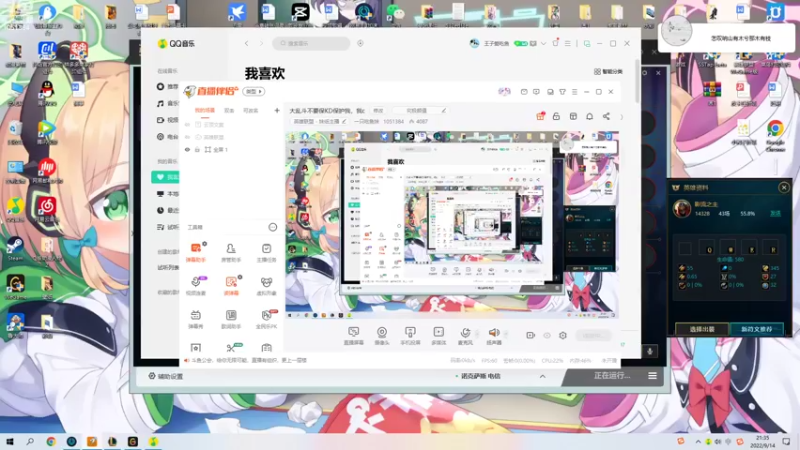Screen dimensions: 800x450
Task: Expand the chevron right of the share icon
Action: point(621,117)
